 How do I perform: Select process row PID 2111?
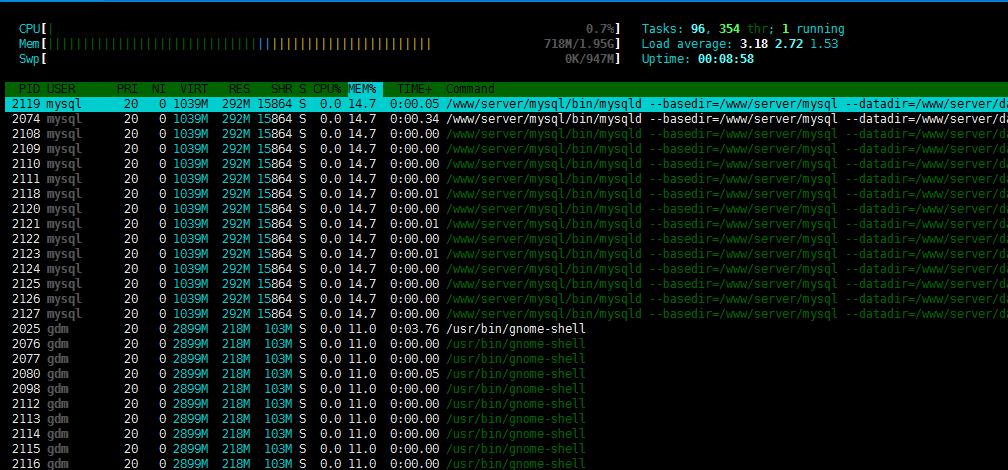pyautogui.click(x=506, y=179)
